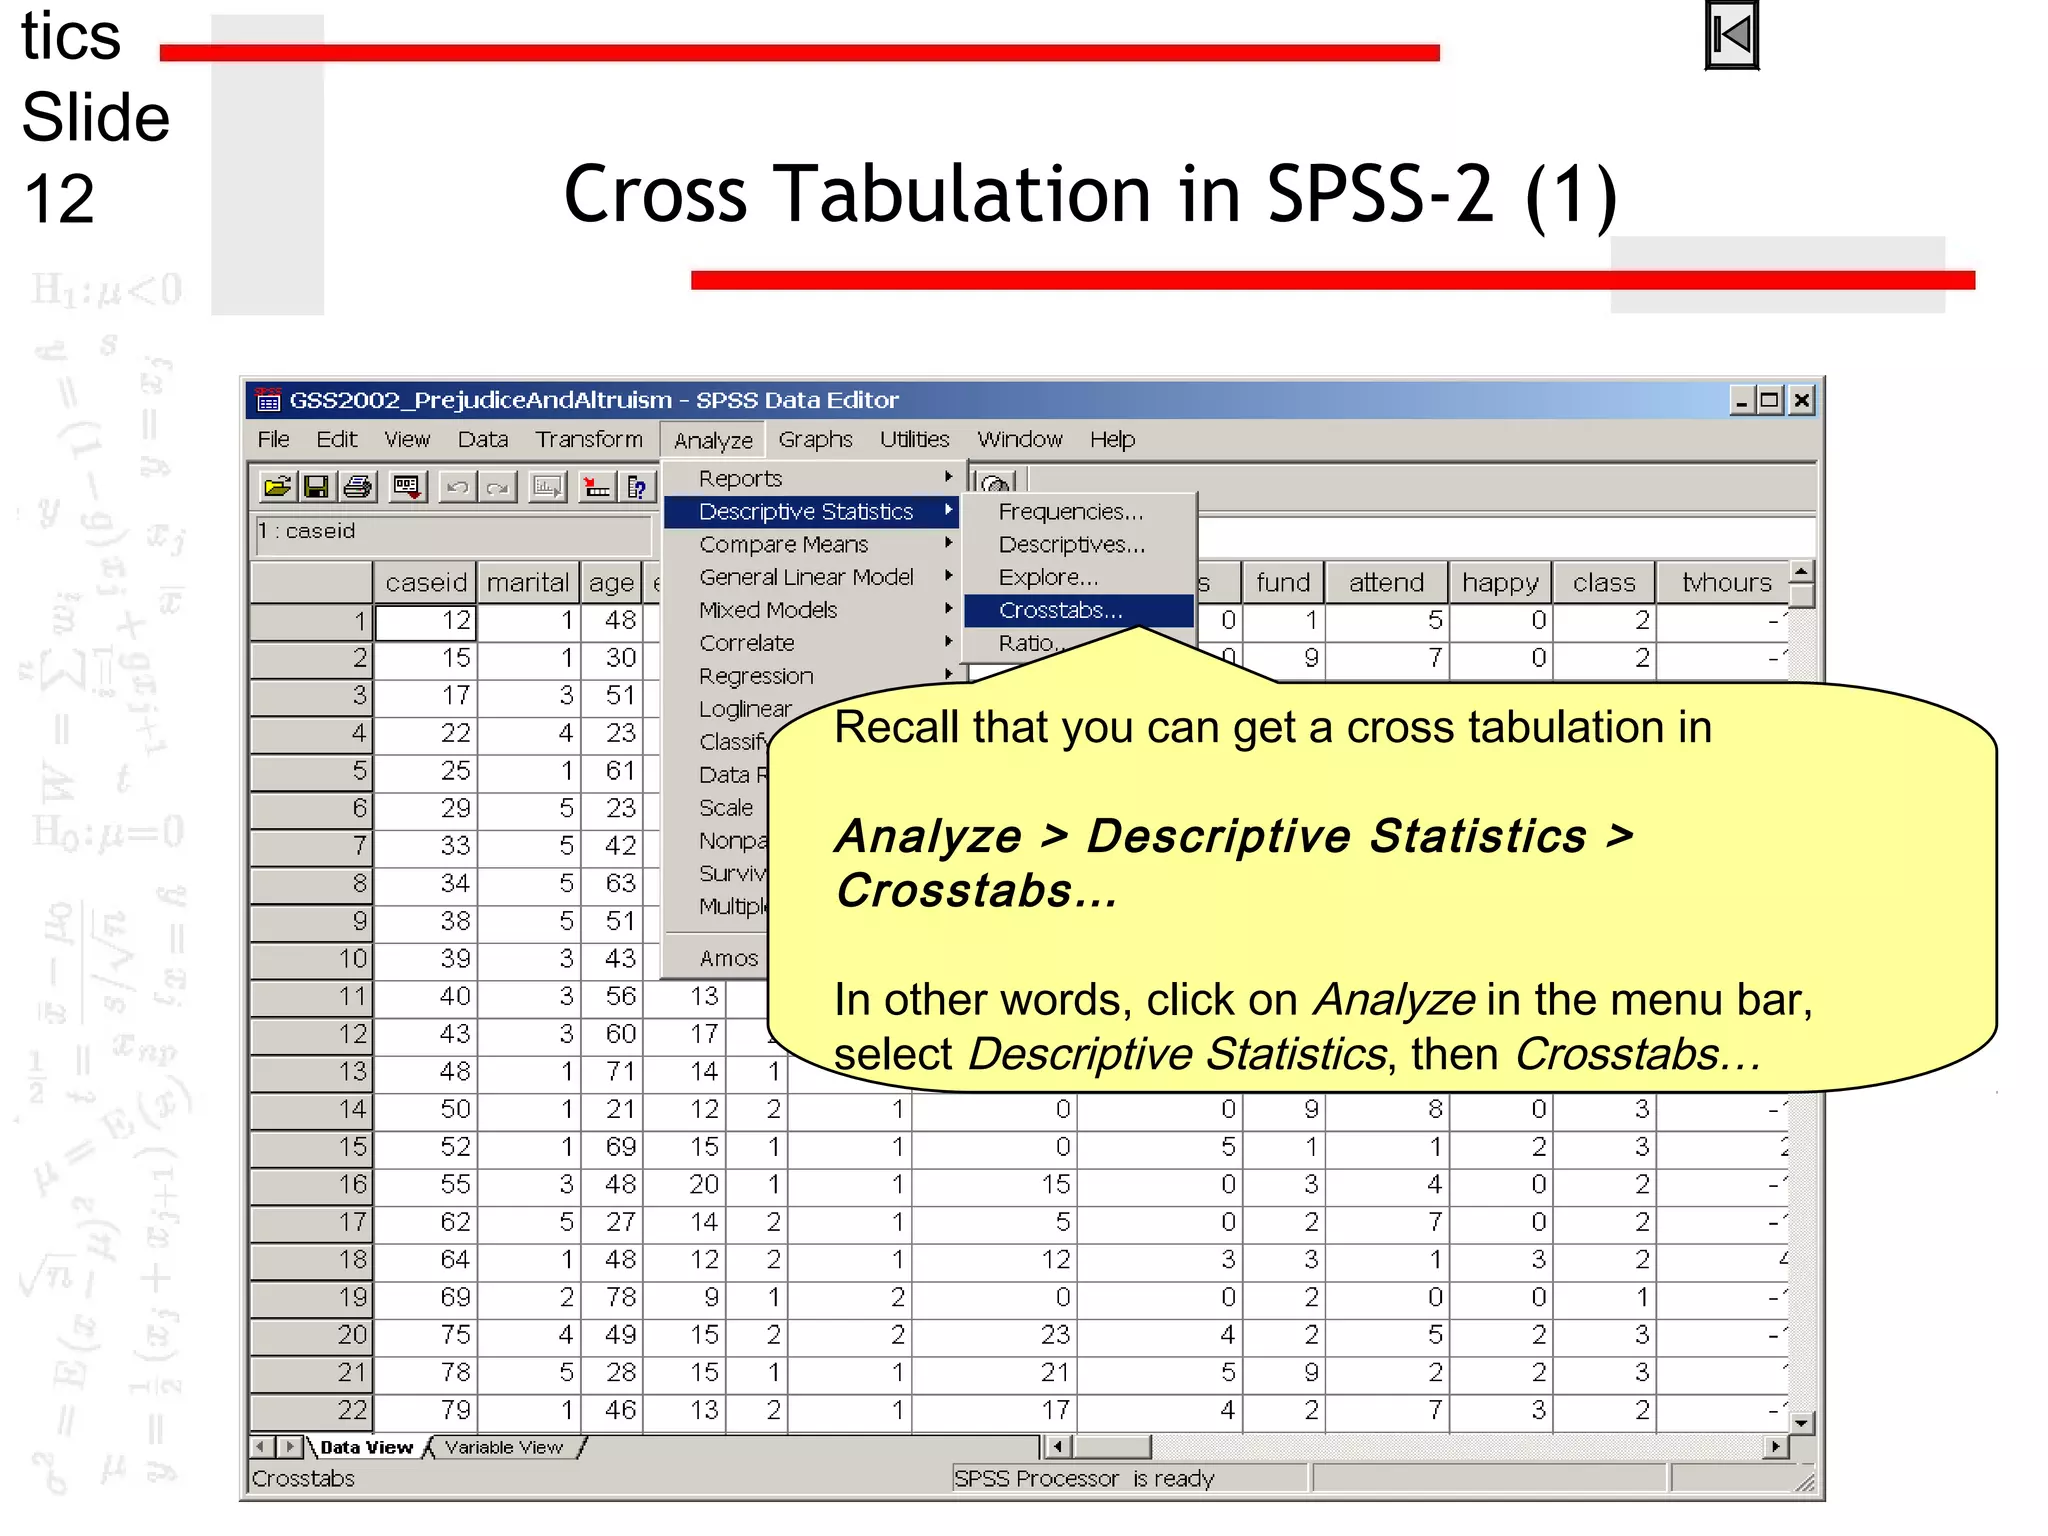Click the vertical scrollbar down arrow
Screen dimensions: 2048x1536
[1801, 1423]
